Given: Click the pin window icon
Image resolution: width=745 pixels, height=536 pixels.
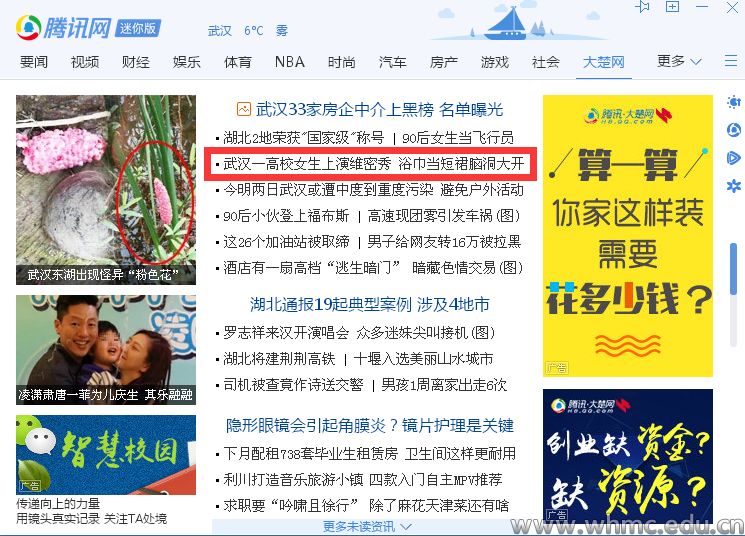Looking at the screenshot, I should (642, 7).
